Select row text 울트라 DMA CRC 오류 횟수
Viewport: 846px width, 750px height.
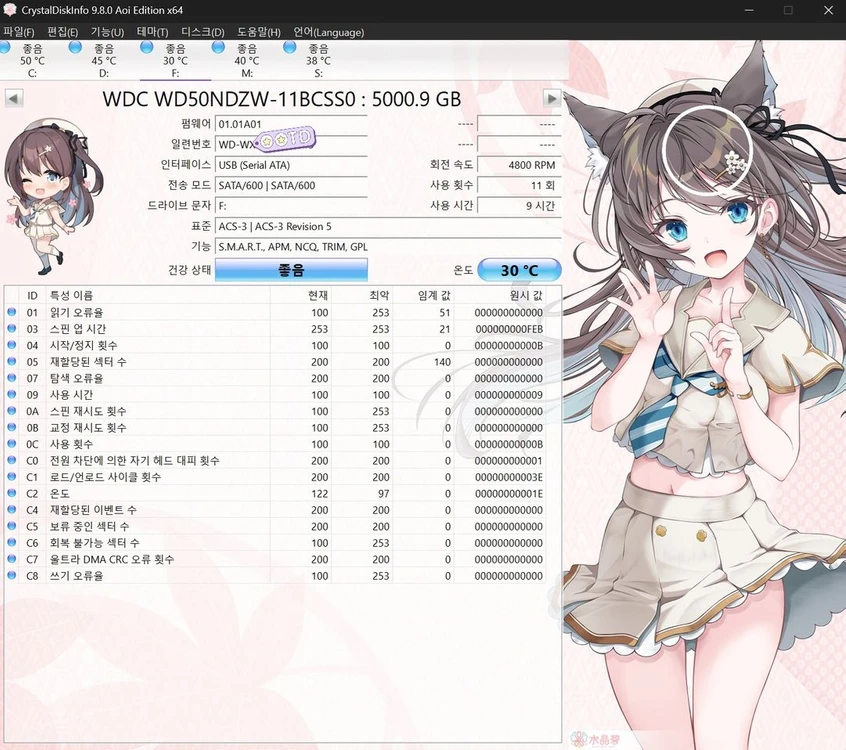tap(112, 559)
